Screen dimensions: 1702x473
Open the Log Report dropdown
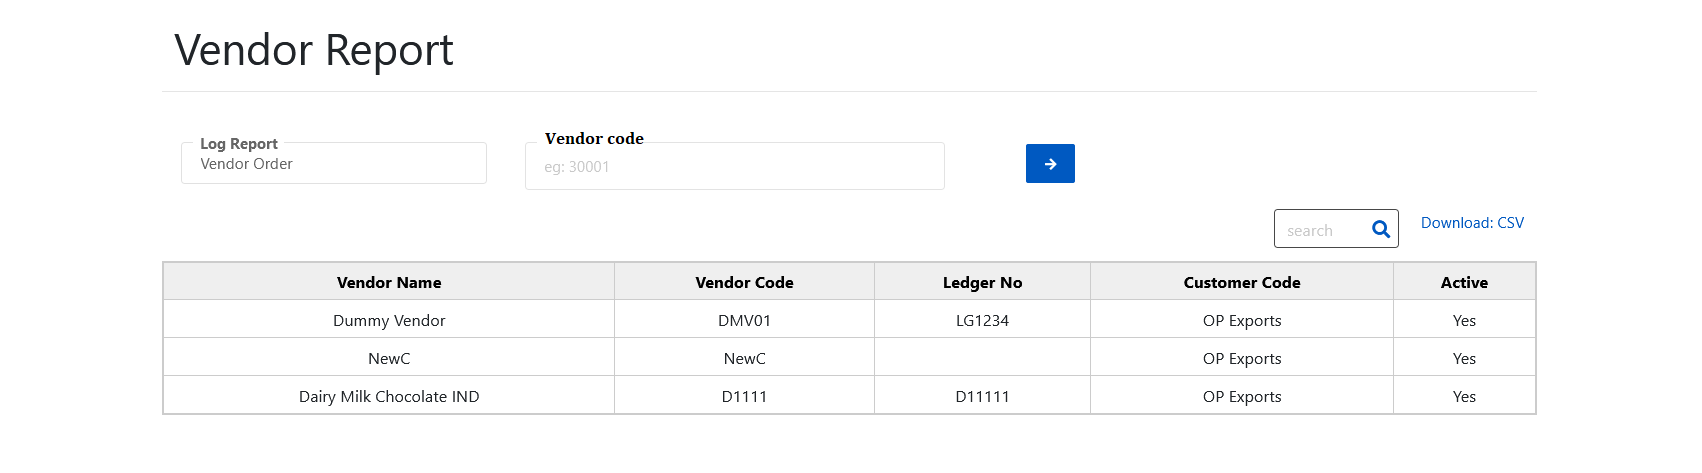333,164
